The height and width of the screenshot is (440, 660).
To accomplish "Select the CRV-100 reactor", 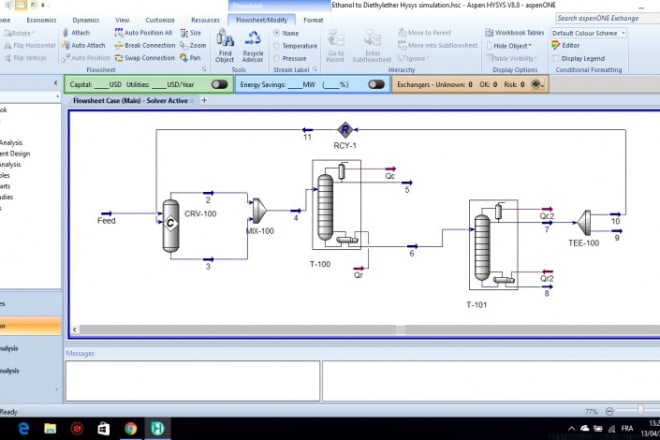I will 170,225.
